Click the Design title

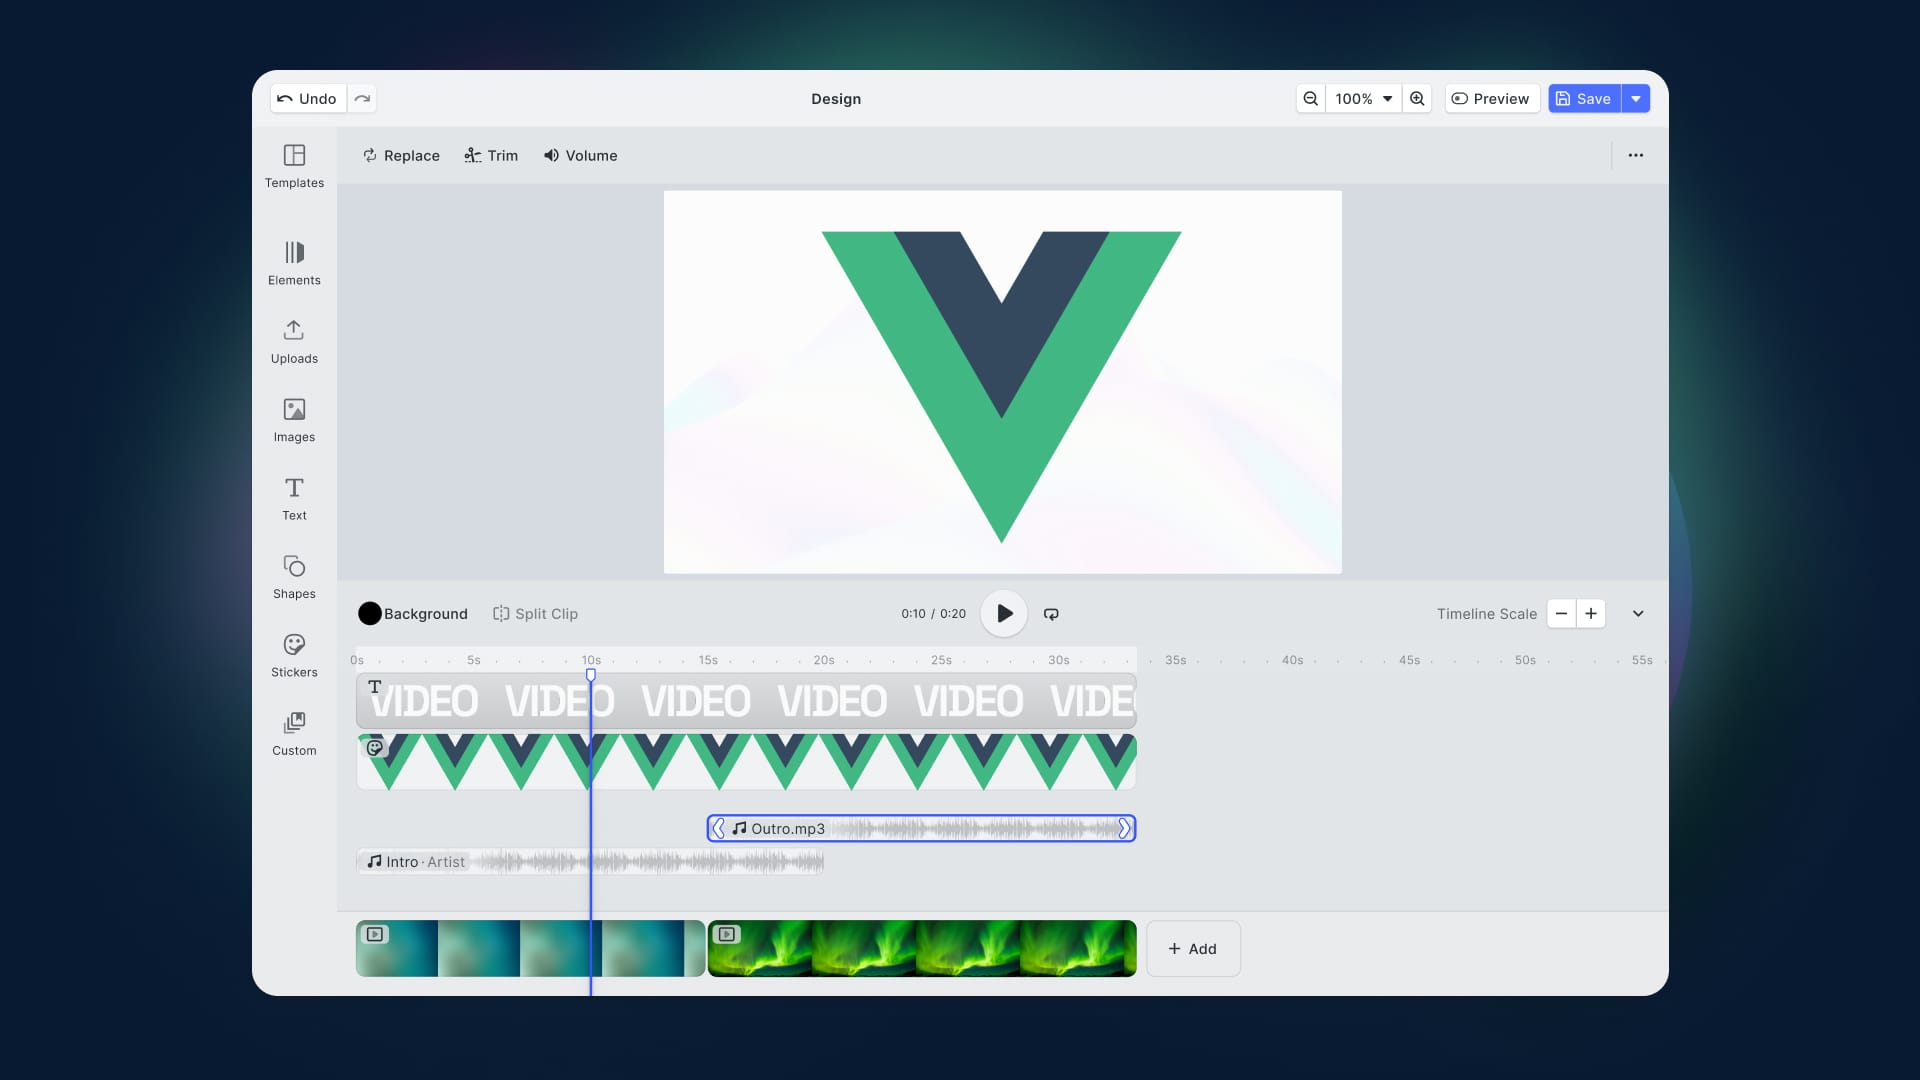(x=836, y=98)
